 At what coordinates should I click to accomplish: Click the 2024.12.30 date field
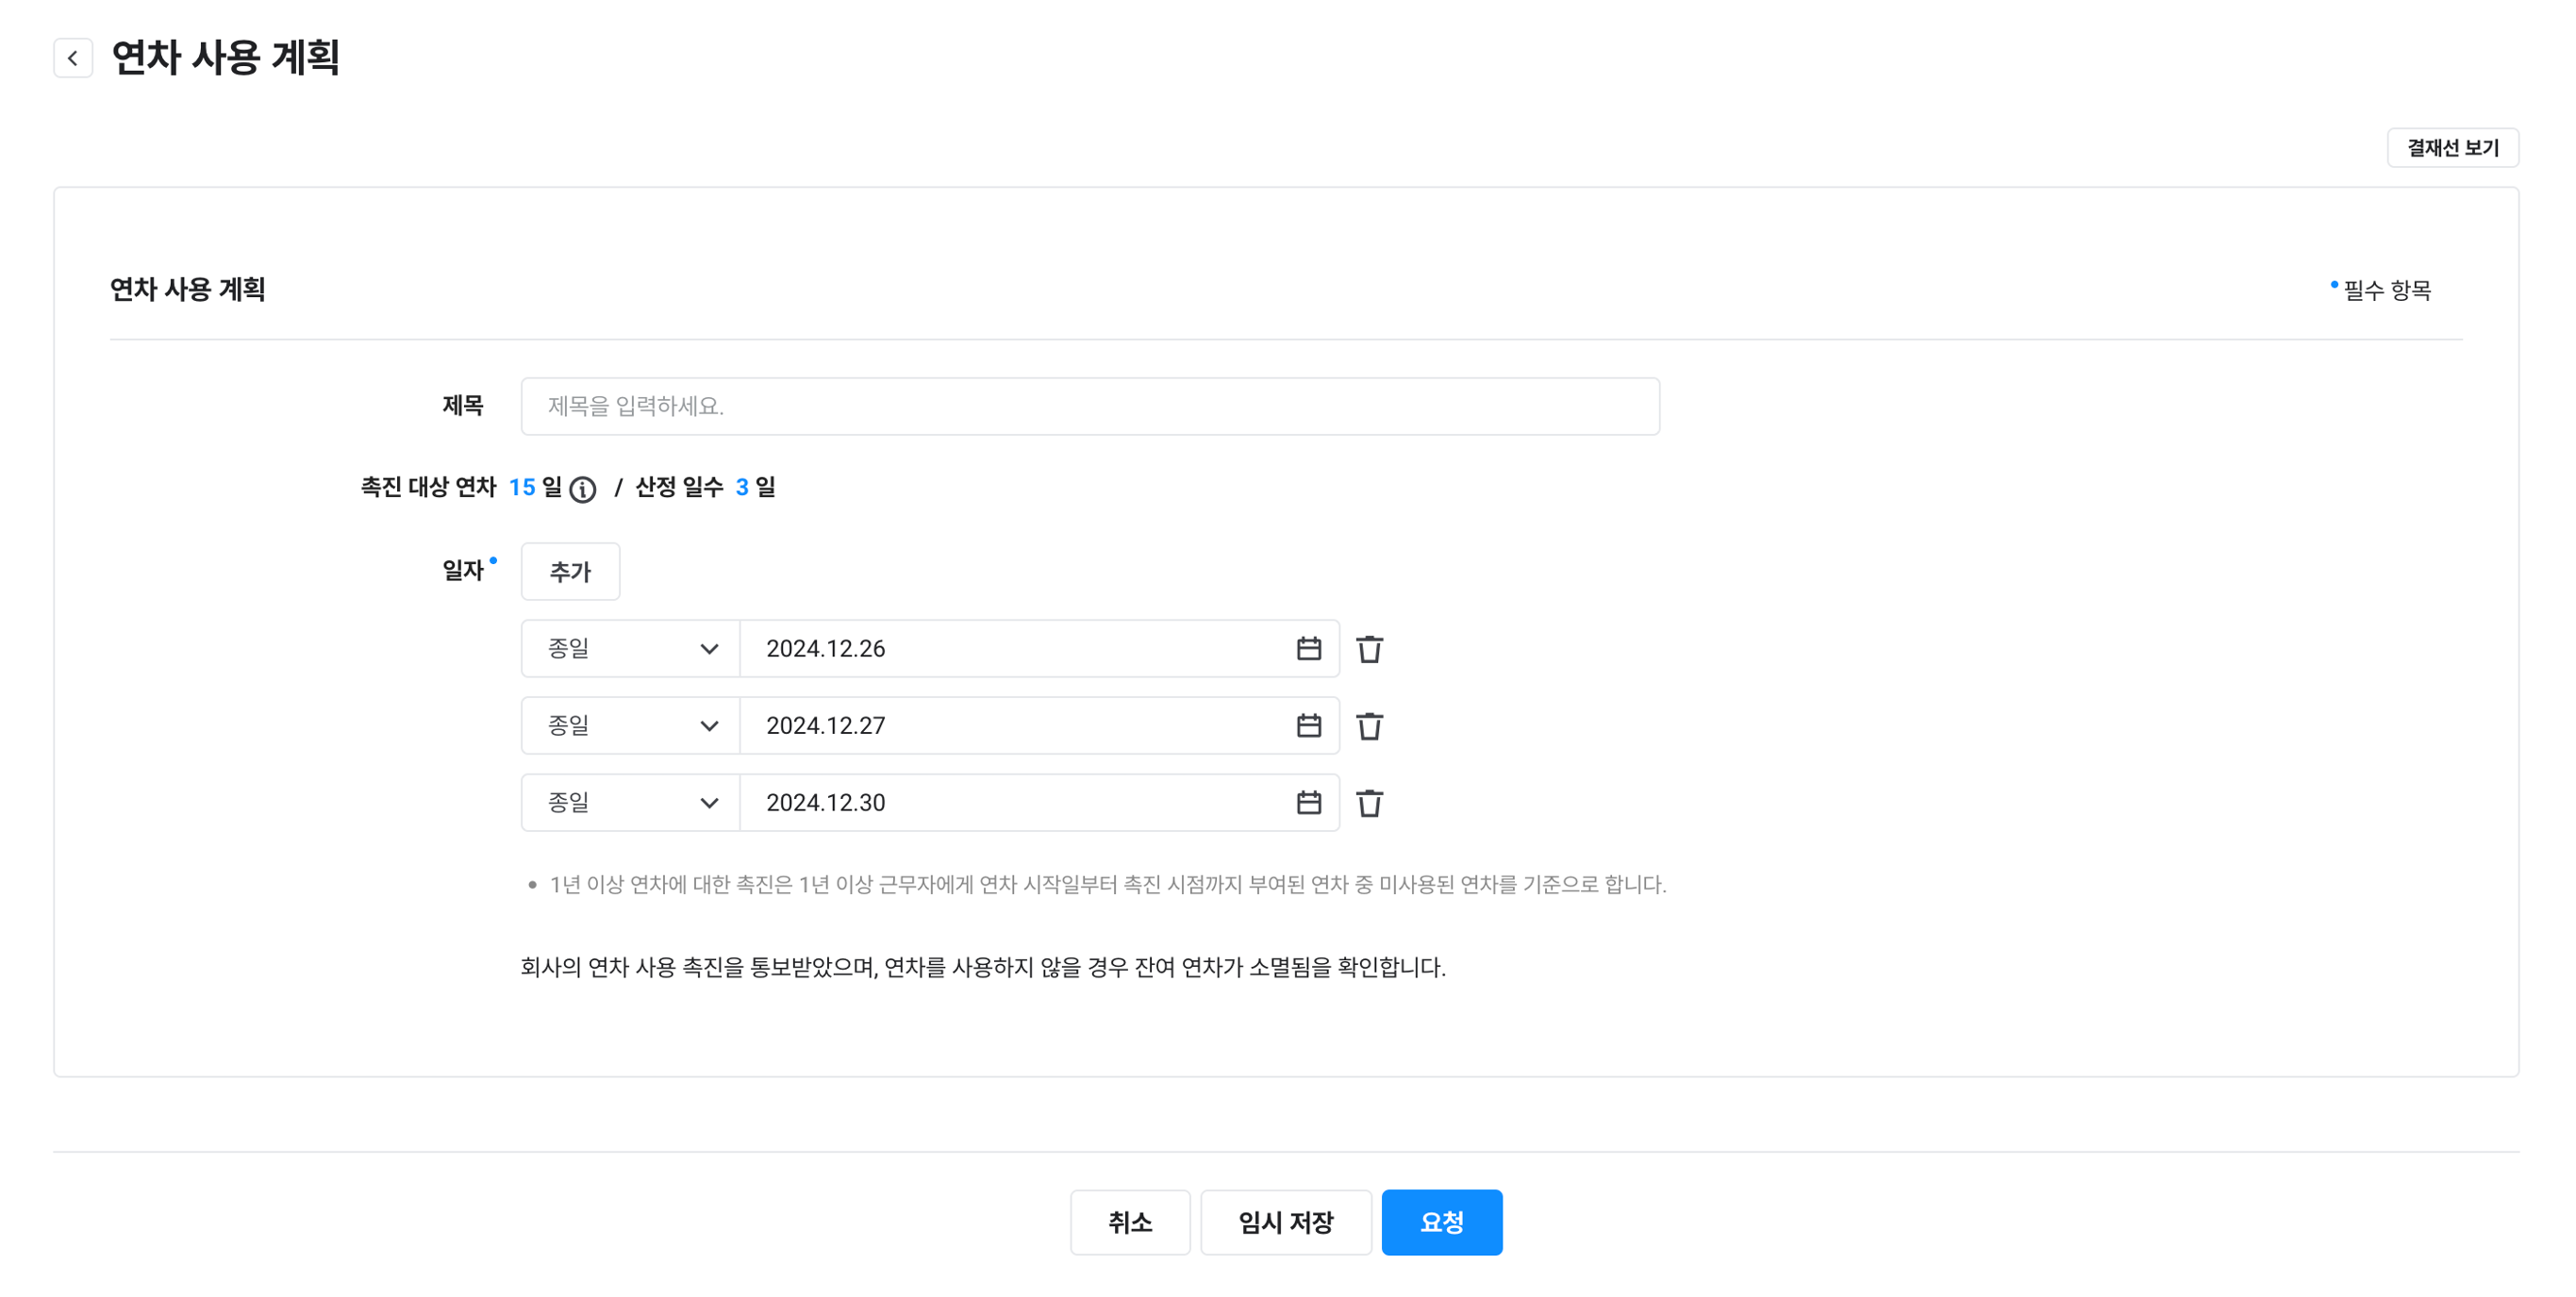click(x=1010, y=803)
